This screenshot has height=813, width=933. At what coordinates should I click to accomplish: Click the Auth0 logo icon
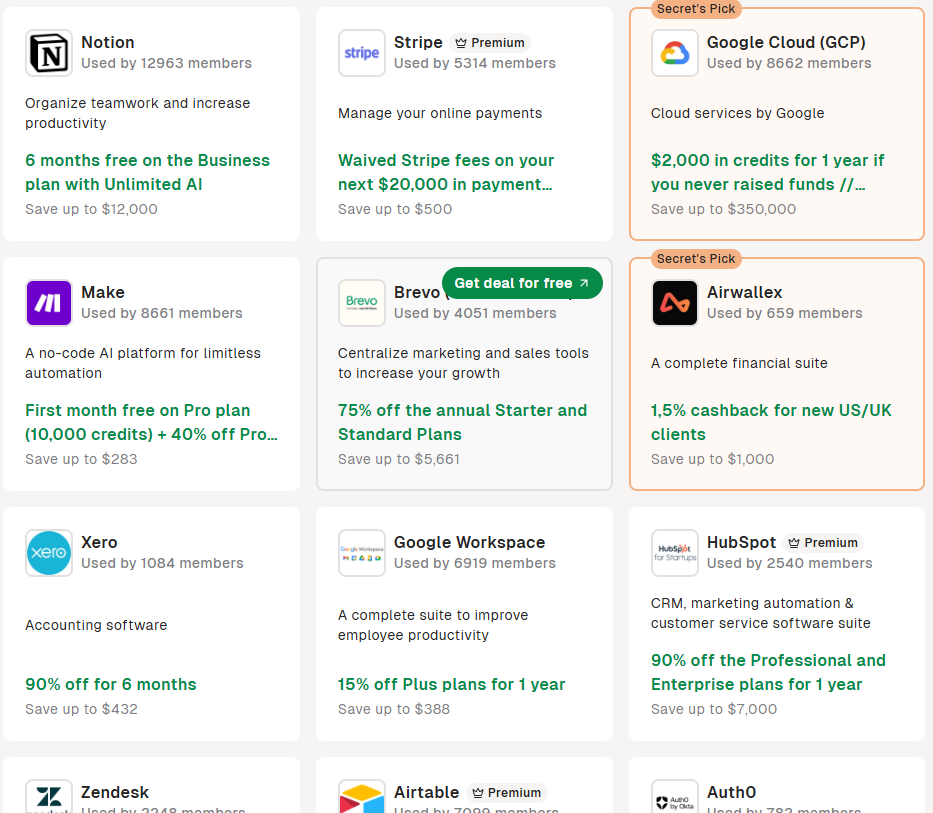coord(675,796)
